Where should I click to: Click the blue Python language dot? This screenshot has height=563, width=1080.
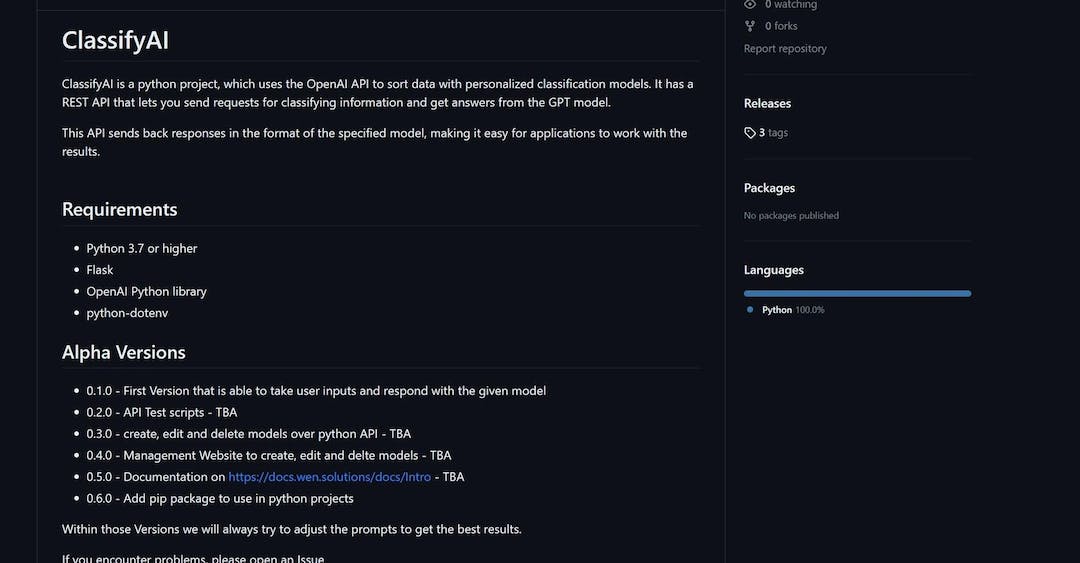[750, 310]
